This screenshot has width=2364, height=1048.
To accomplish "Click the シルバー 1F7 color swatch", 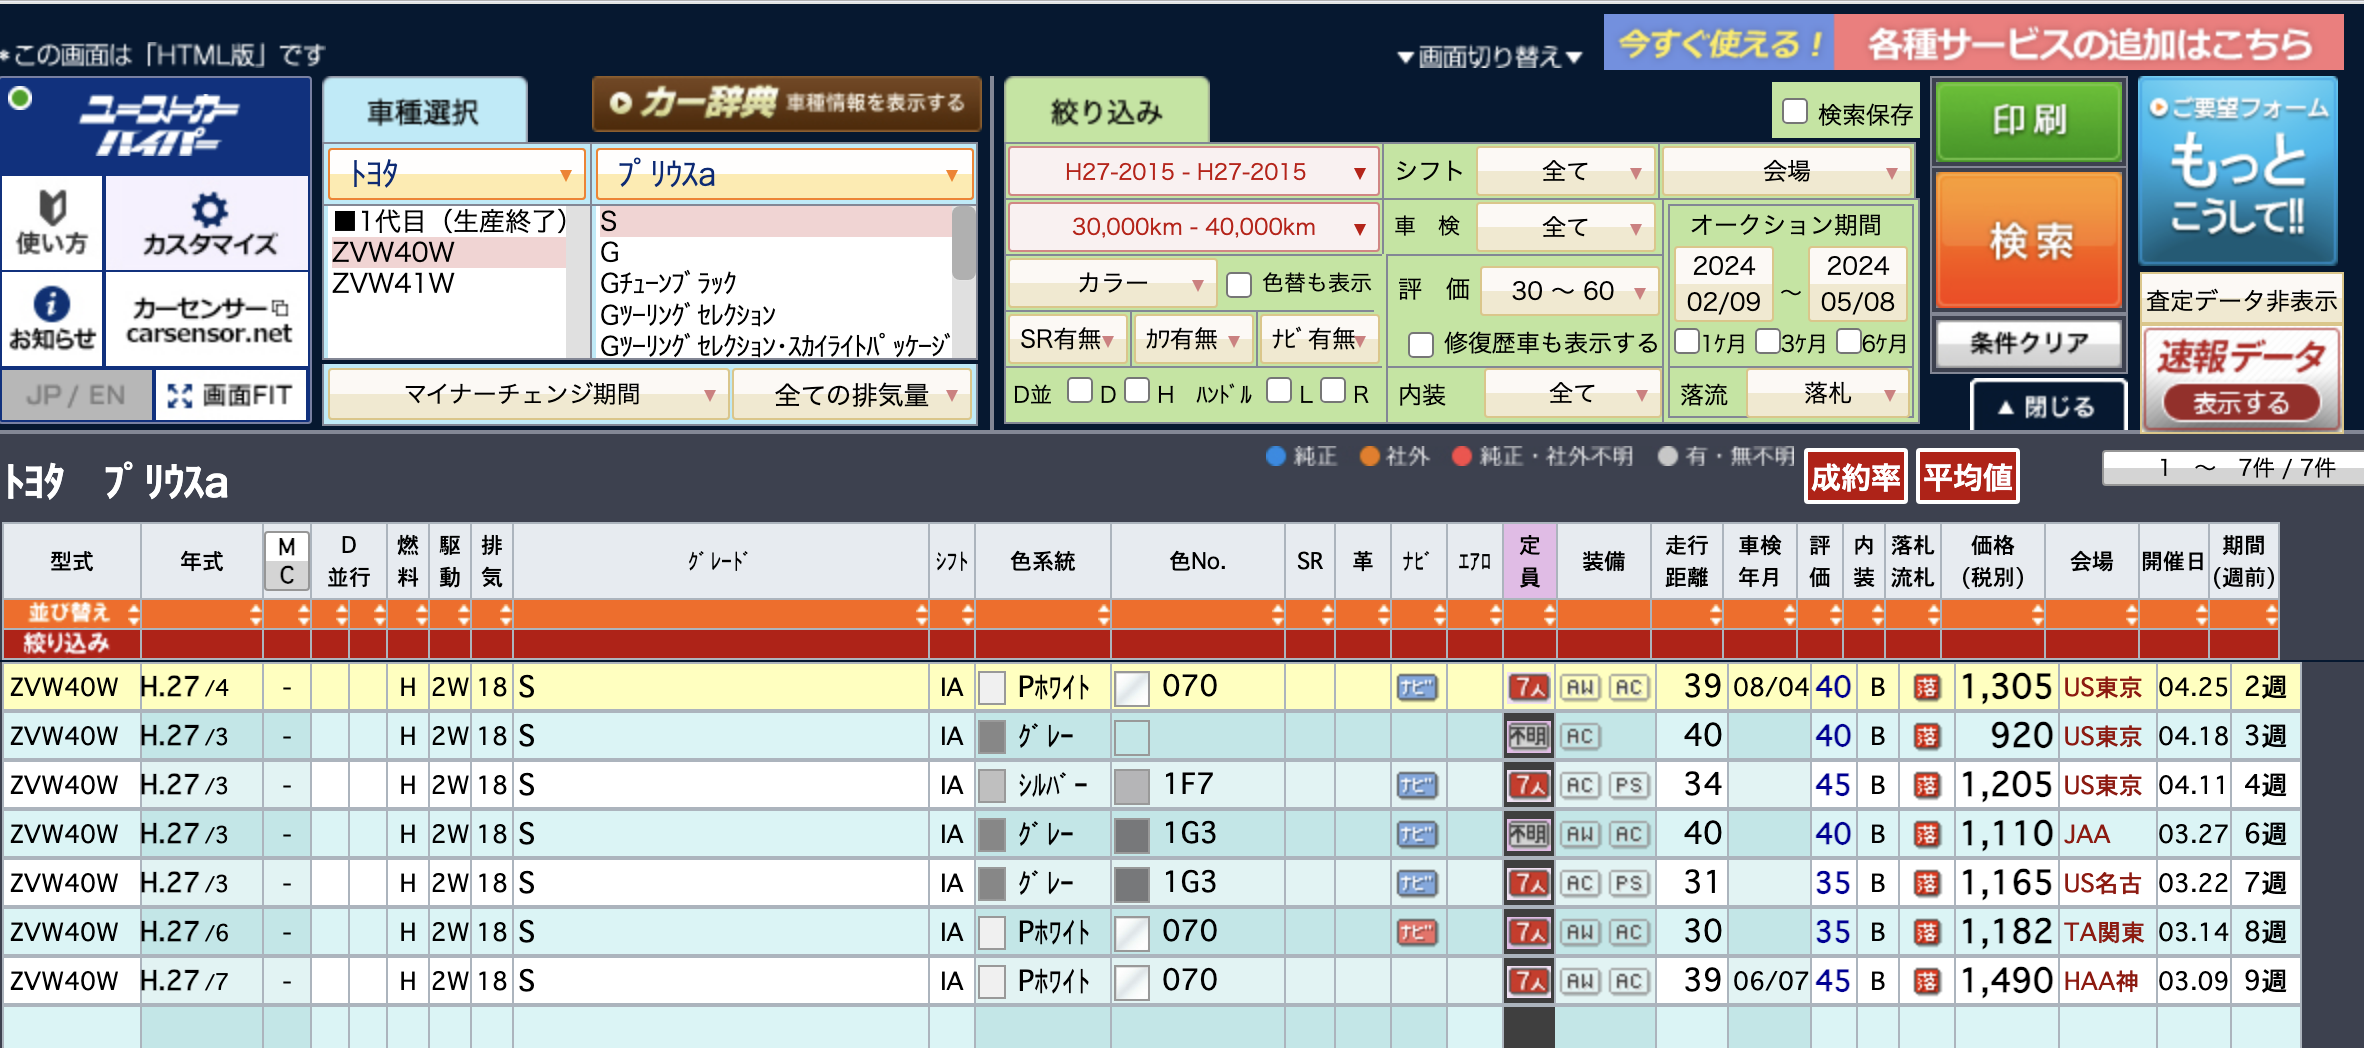I will point(1131,785).
